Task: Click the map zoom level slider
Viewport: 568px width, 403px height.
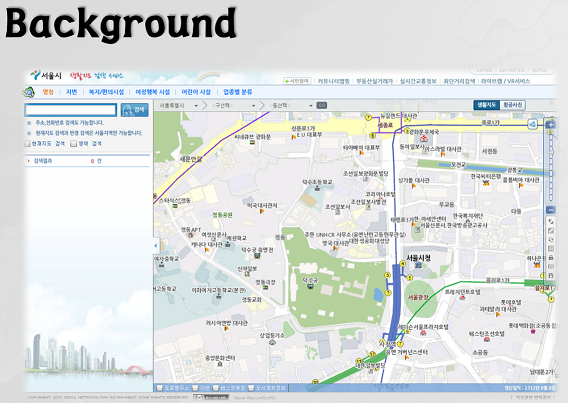Action: (x=551, y=167)
